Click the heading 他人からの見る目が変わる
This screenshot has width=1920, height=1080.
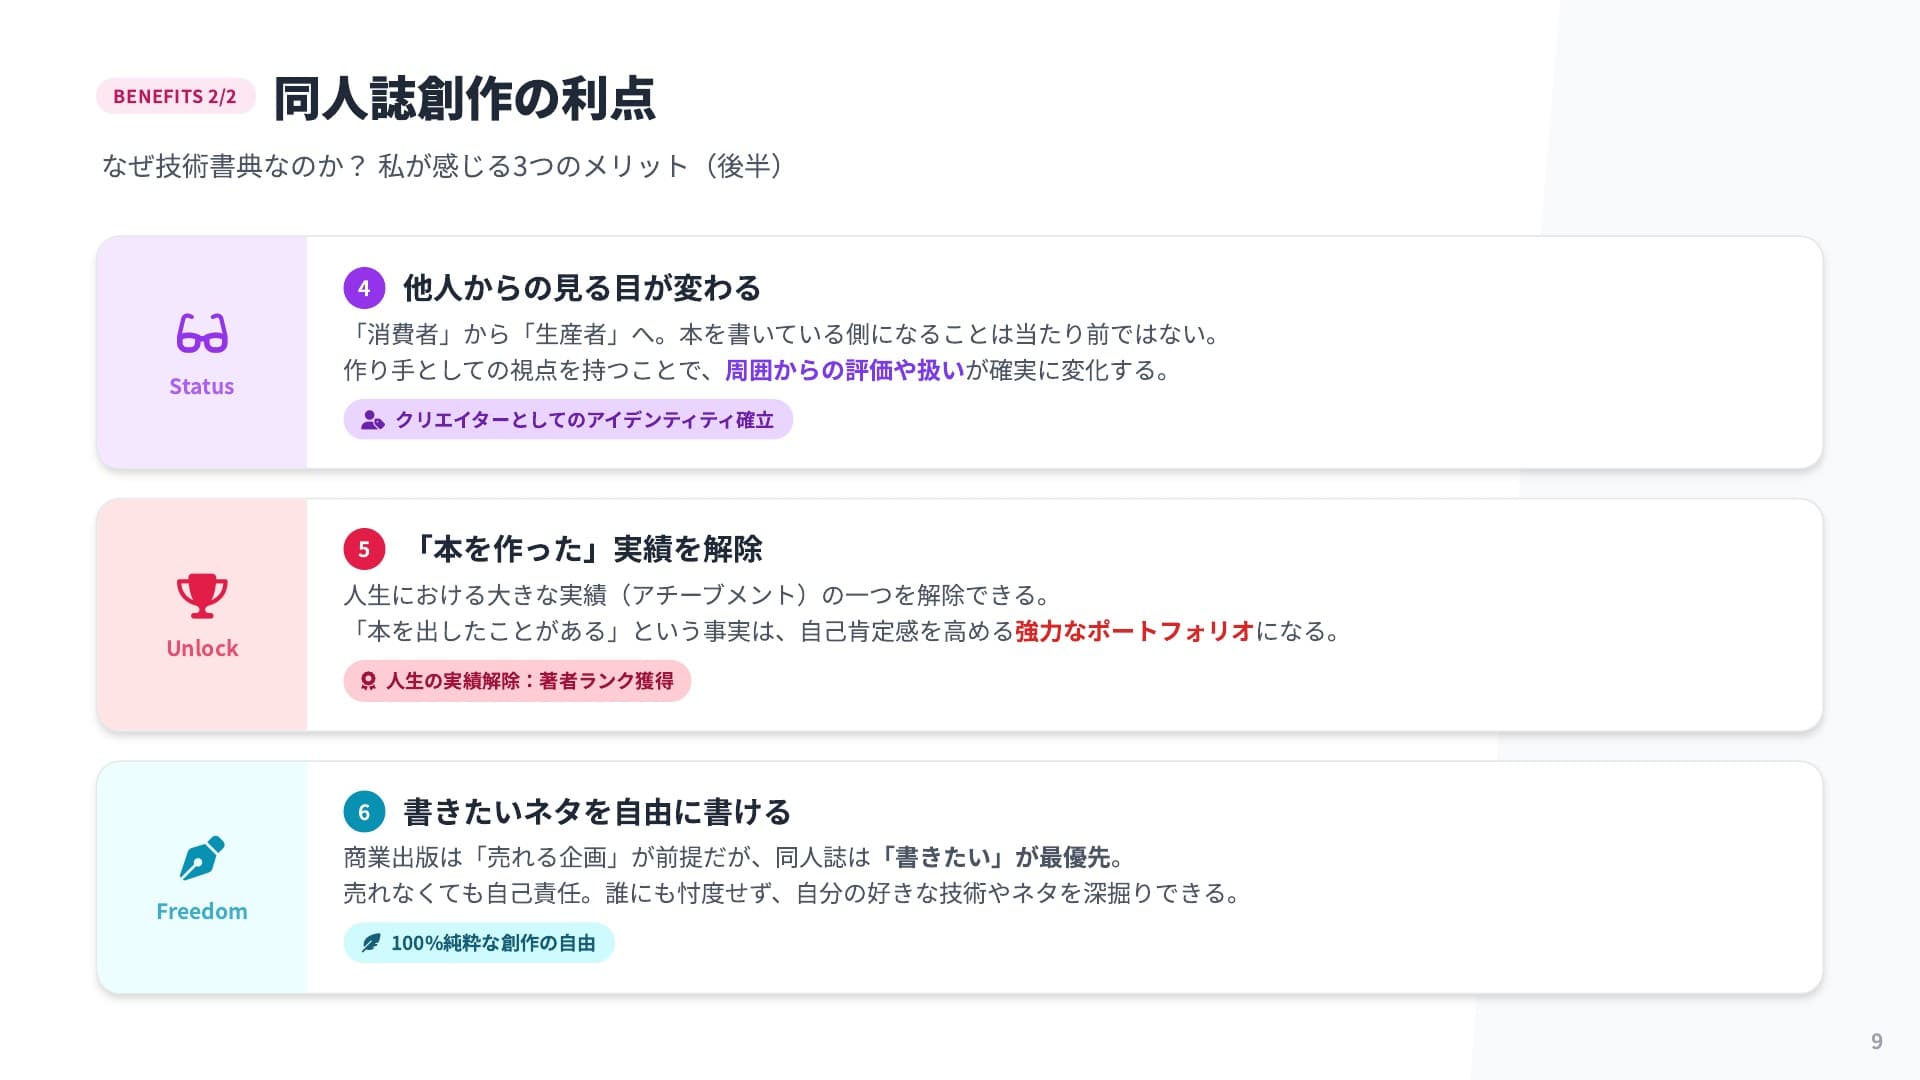pyautogui.click(x=582, y=288)
